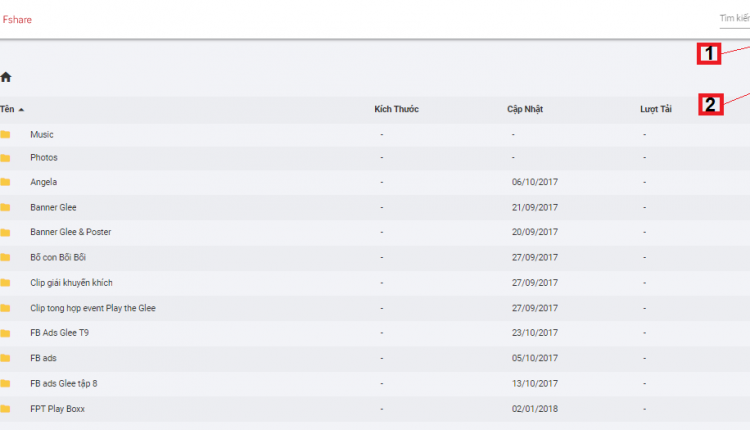This screenshot has height=430, width=750.
Task: Go to the home folder icon
Action: tap(6, 77)
